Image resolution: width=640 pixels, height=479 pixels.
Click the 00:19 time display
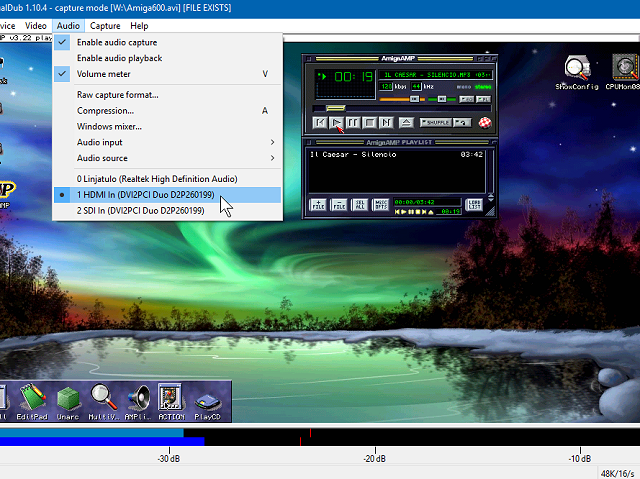353,77
